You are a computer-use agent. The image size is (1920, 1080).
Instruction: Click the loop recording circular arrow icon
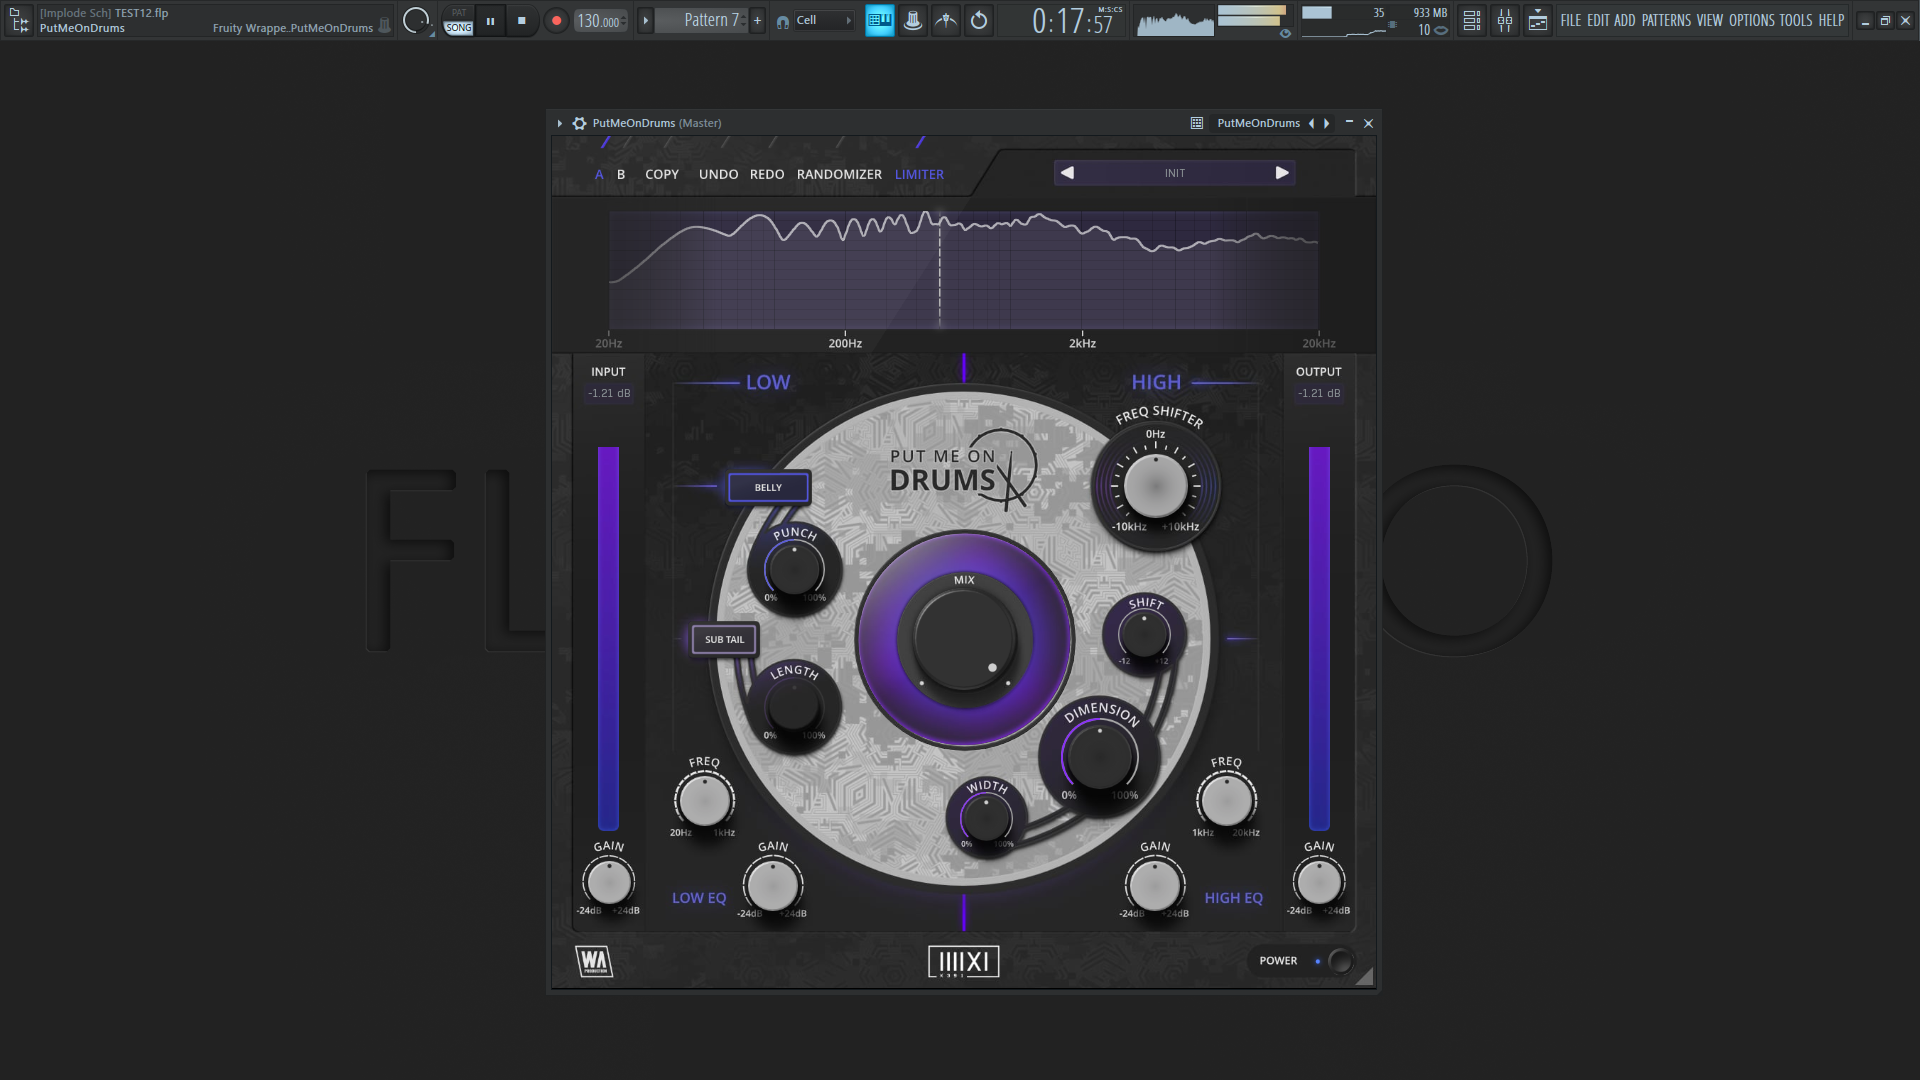979,20
